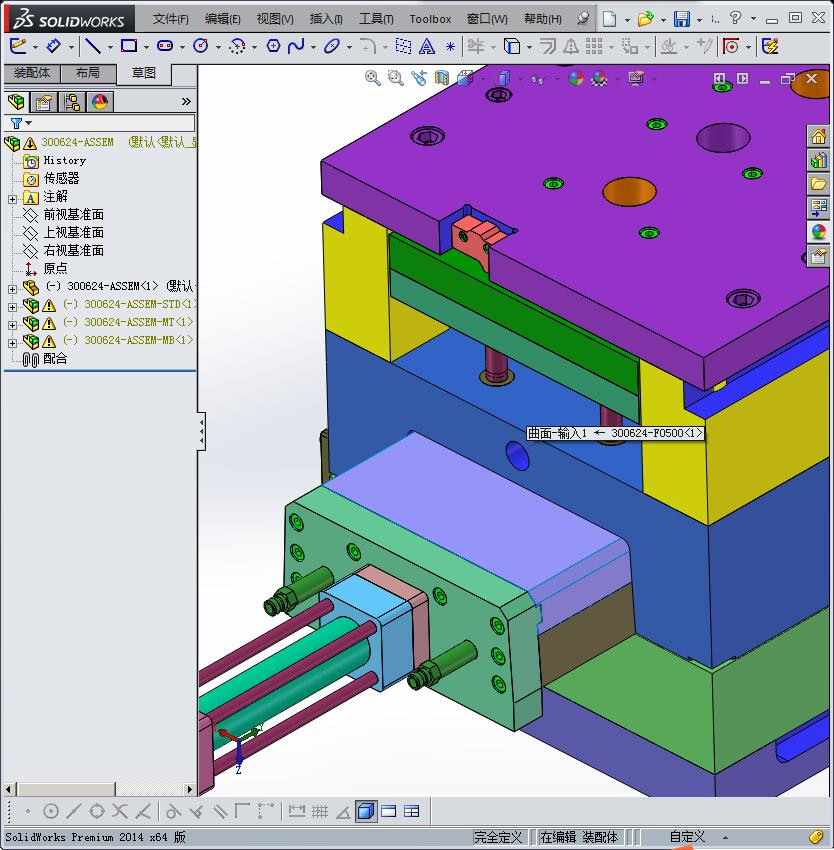
Task: Open the 编辑(E) menu
Action: coord(222,19)
